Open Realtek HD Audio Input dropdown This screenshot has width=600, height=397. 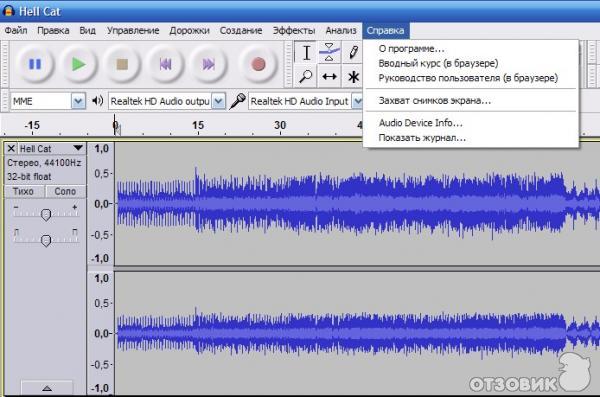click(357, 101)
